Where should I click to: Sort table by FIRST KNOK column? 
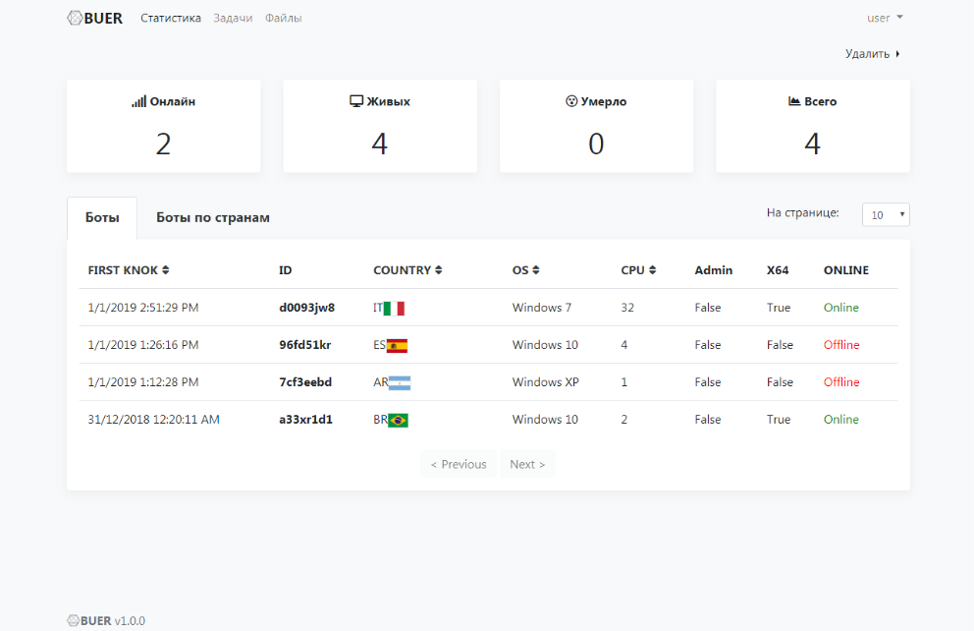tap(128, 270)
